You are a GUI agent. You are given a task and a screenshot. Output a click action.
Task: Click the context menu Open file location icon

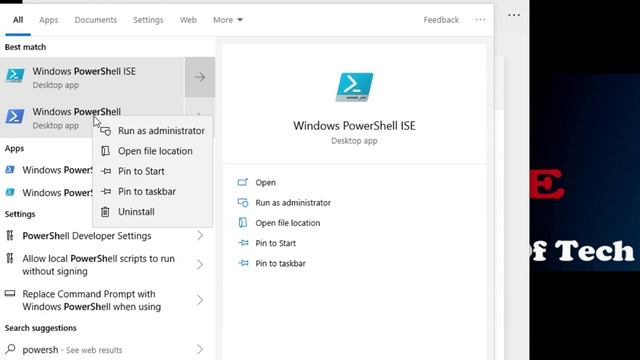(105, 151)
